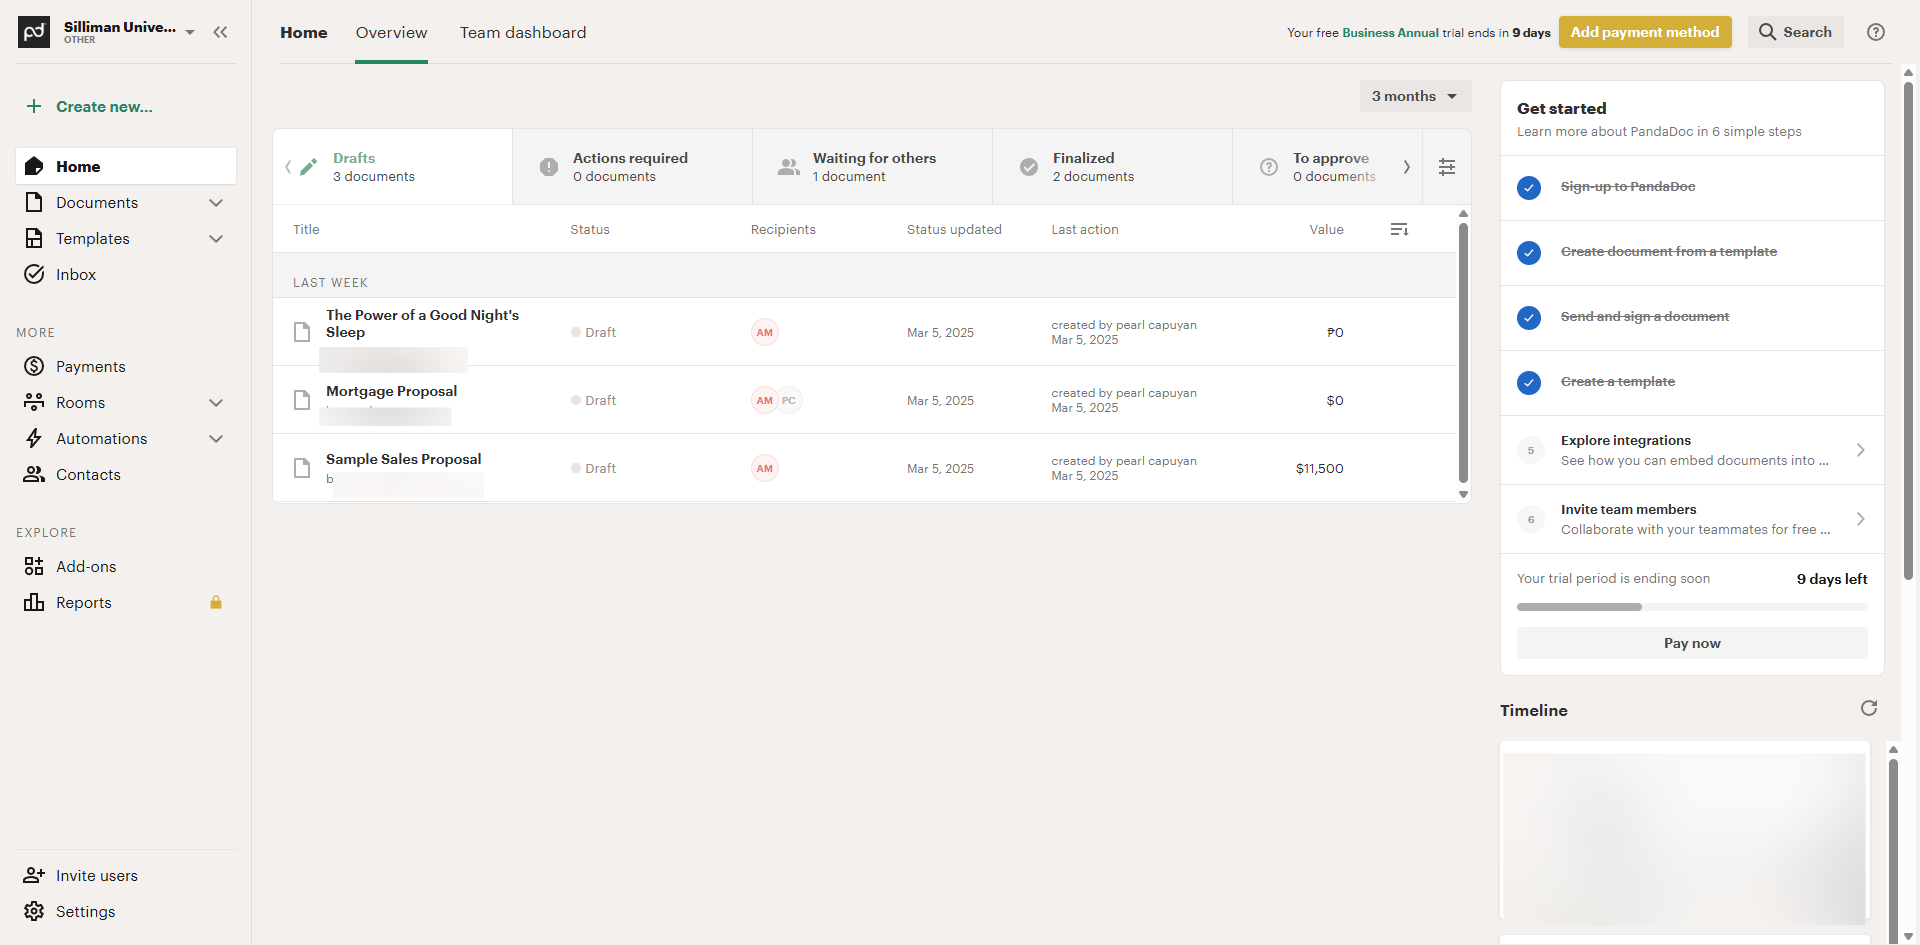Image resolution: width=1920 pixels, height=945 pixels.
Task: Click the column sort icon
Action: coord(1399,230)
